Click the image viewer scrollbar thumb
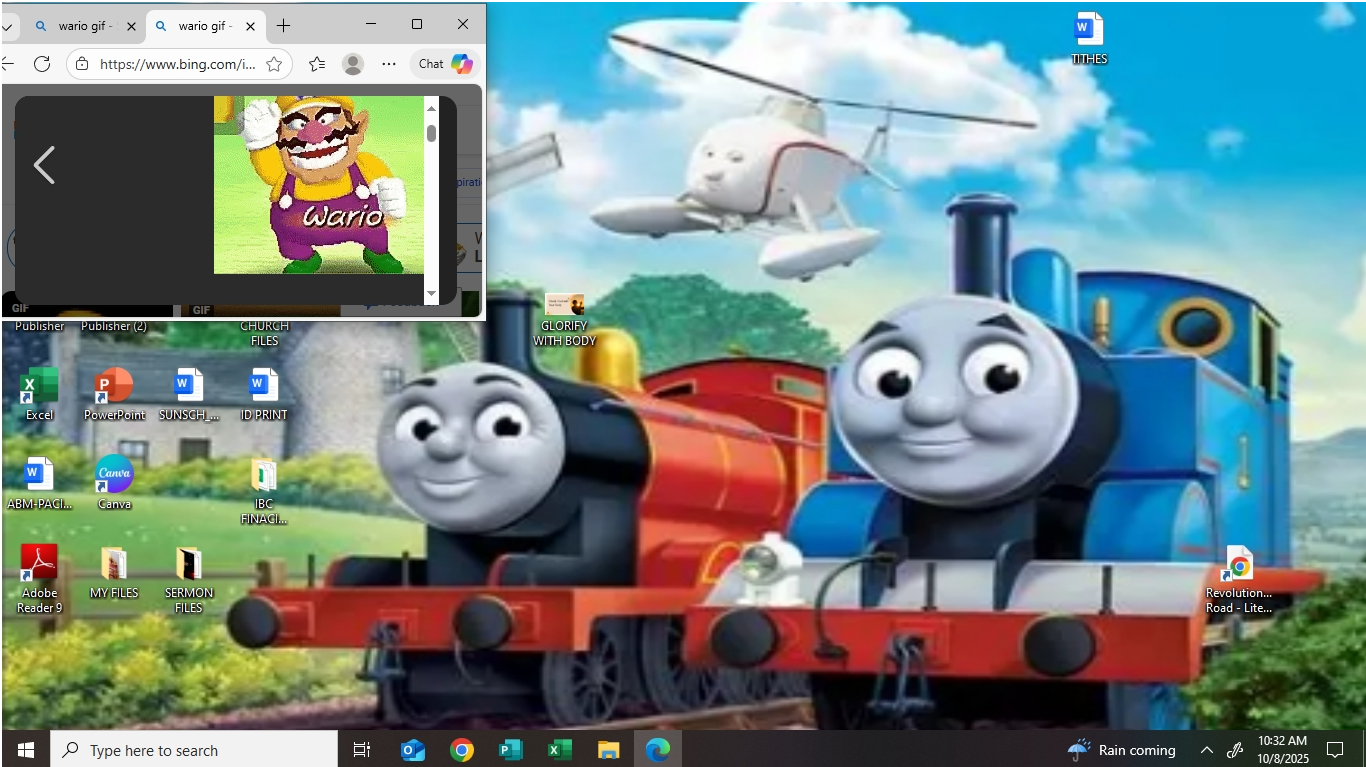Image resolution: width=1366 pixels, height=767 pixels. click(x=432, y=133)
